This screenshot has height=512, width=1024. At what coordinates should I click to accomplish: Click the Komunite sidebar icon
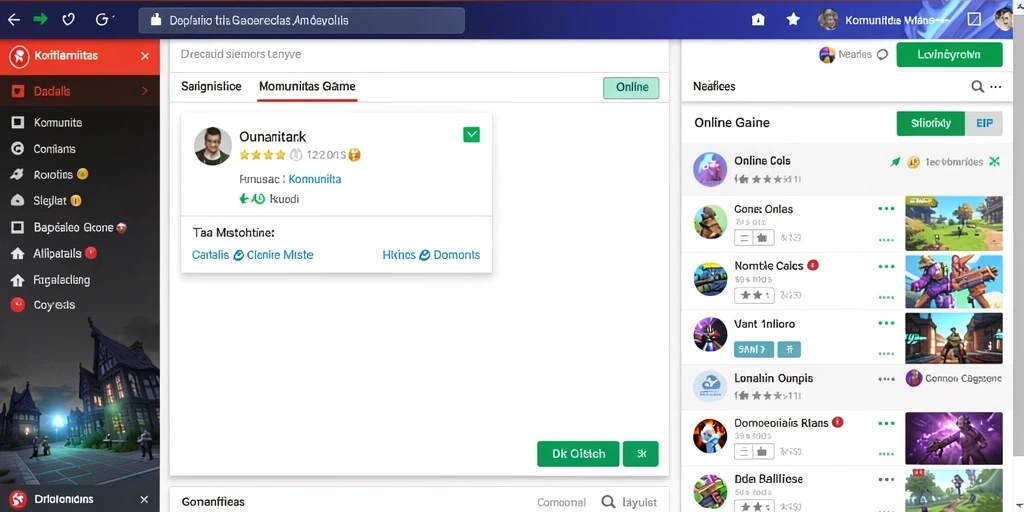click(x=18, y=122)
